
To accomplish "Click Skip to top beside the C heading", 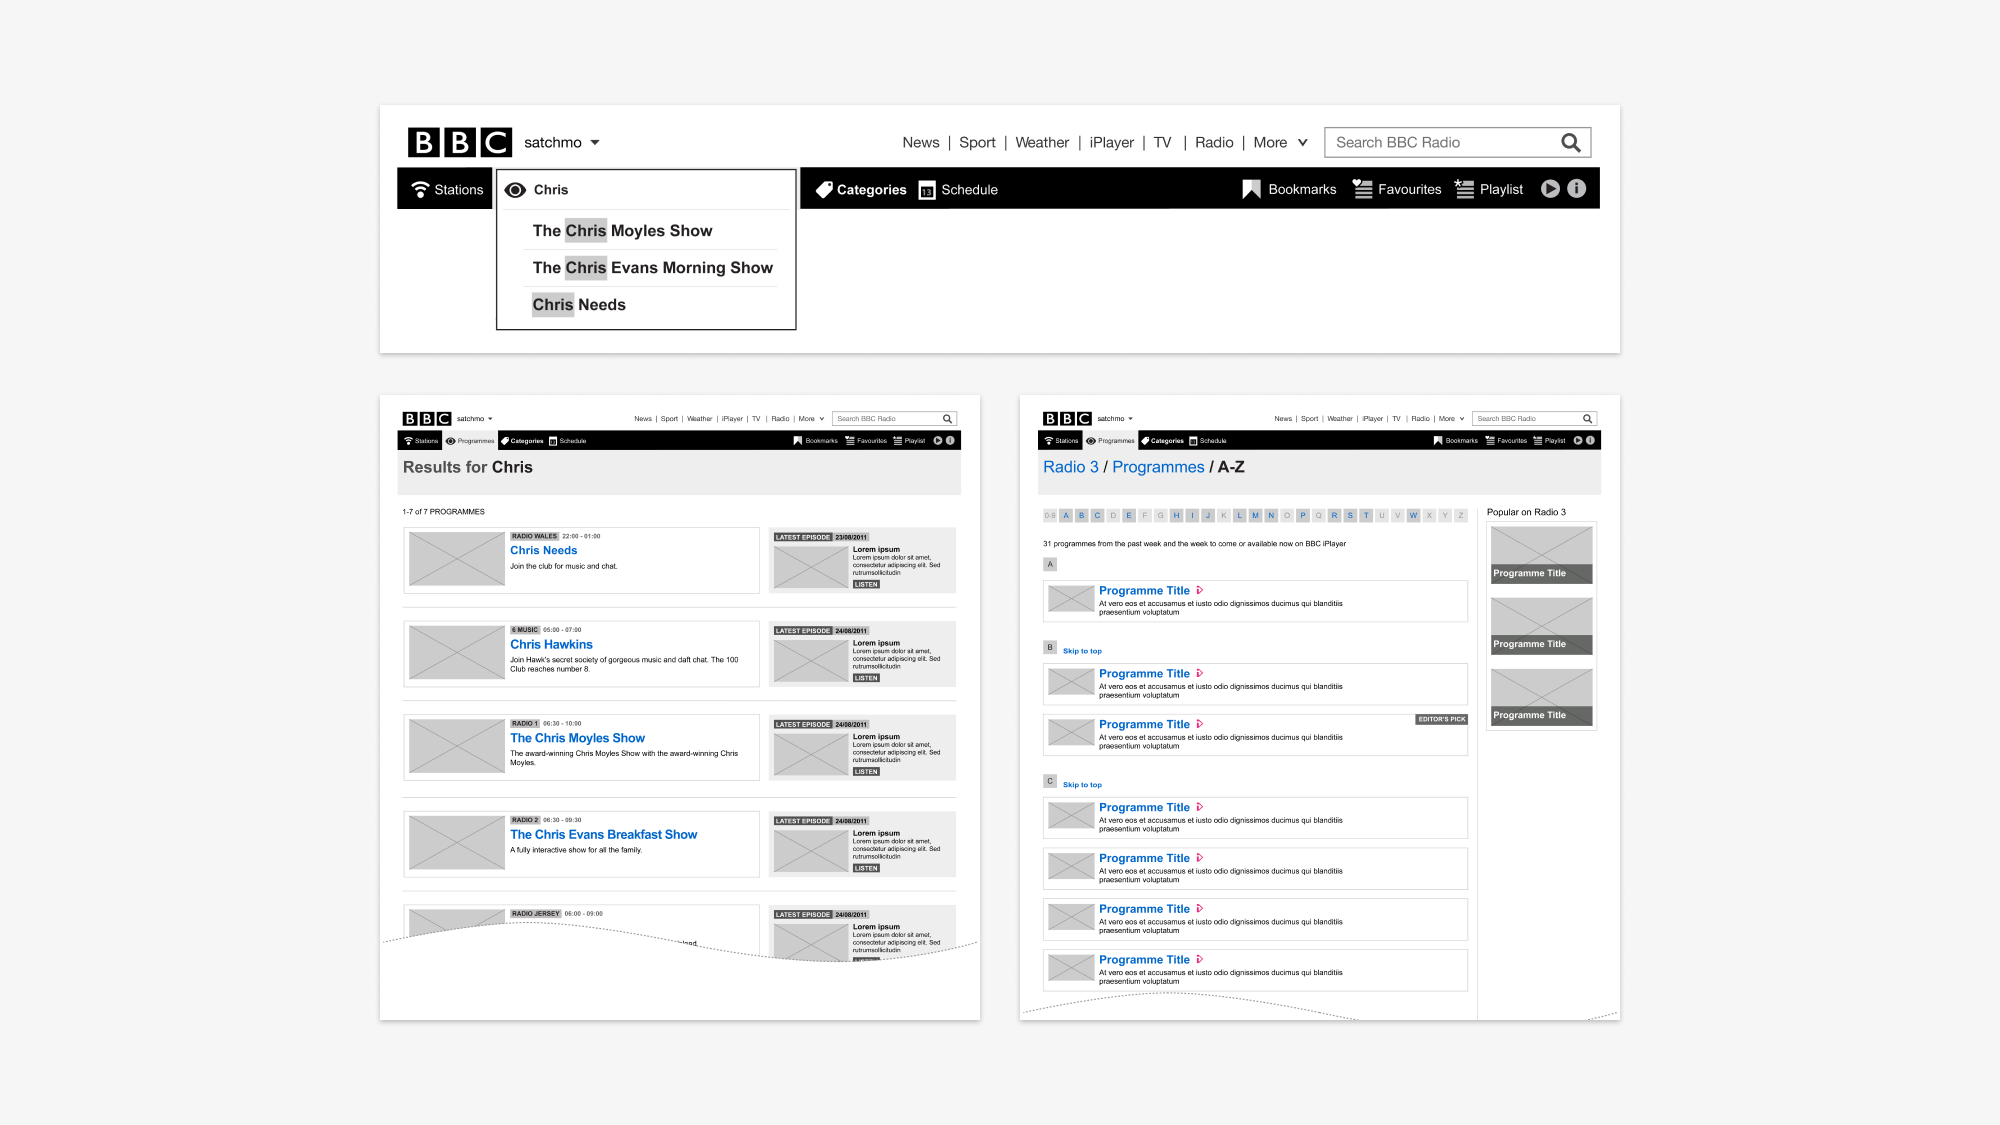I will click(1082, 785).
